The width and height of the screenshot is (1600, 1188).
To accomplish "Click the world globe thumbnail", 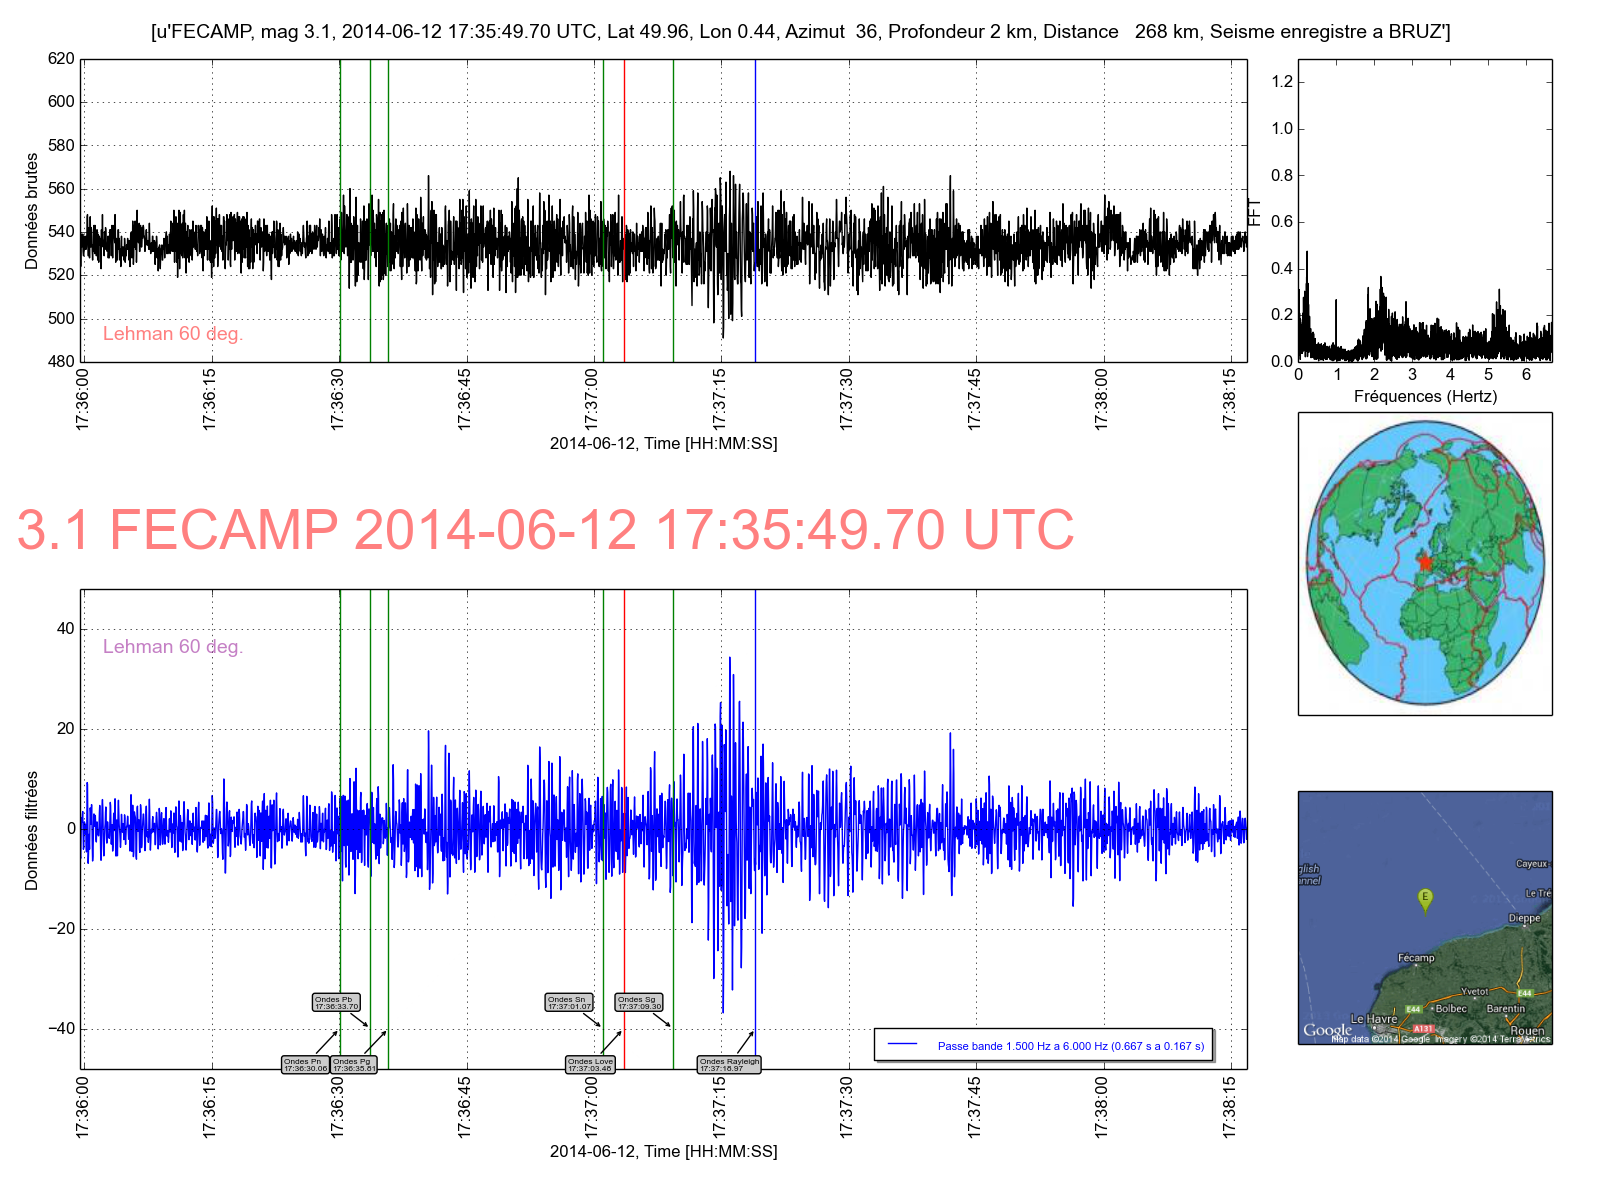I will [1425, 563].
